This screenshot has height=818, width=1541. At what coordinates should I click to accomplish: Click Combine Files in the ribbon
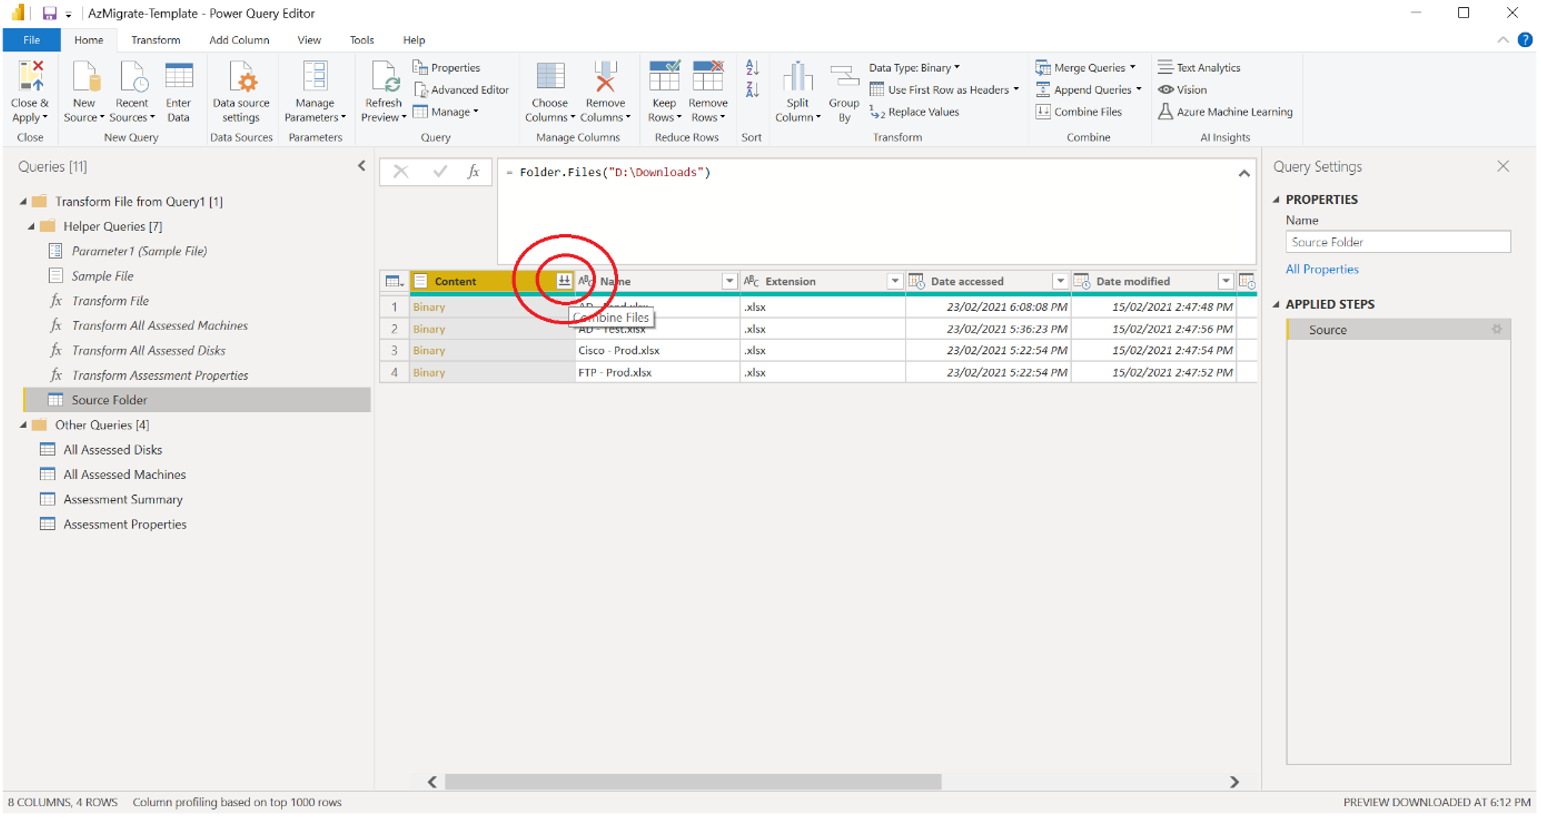pos(1079,112)
